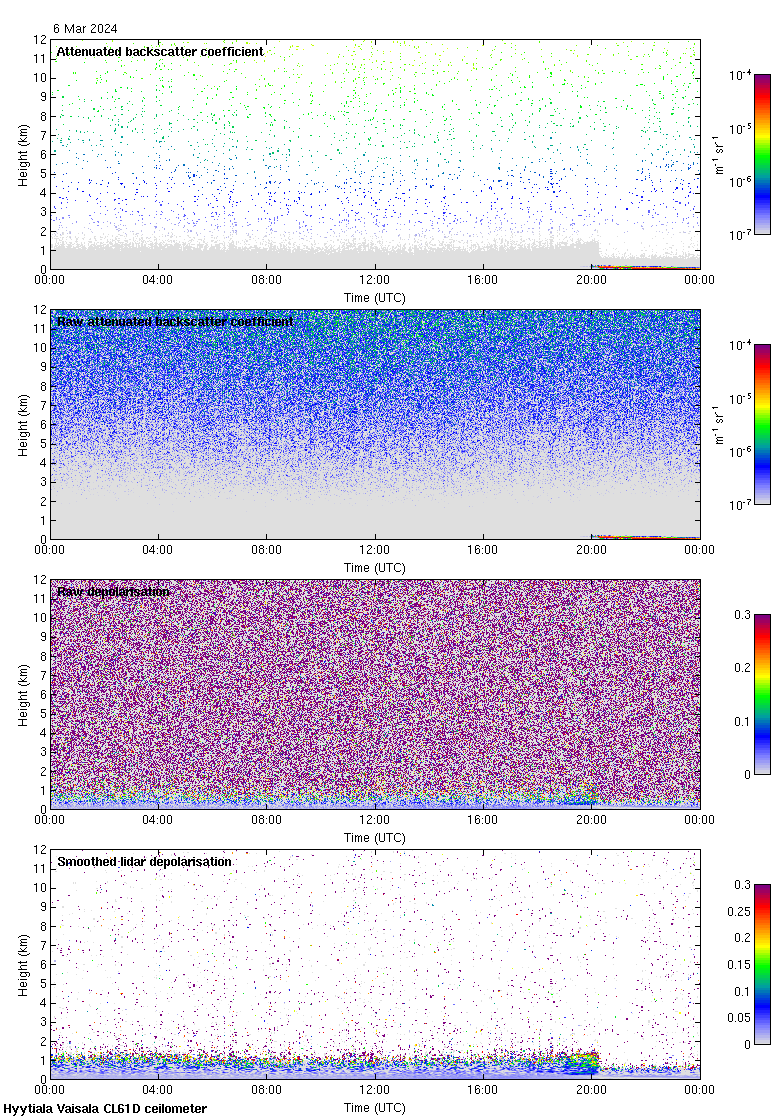Click the 'Raw attenuated backscatter coefficient' panel title
Screen dimensions: 780x1120
click(x=175, y=322)
